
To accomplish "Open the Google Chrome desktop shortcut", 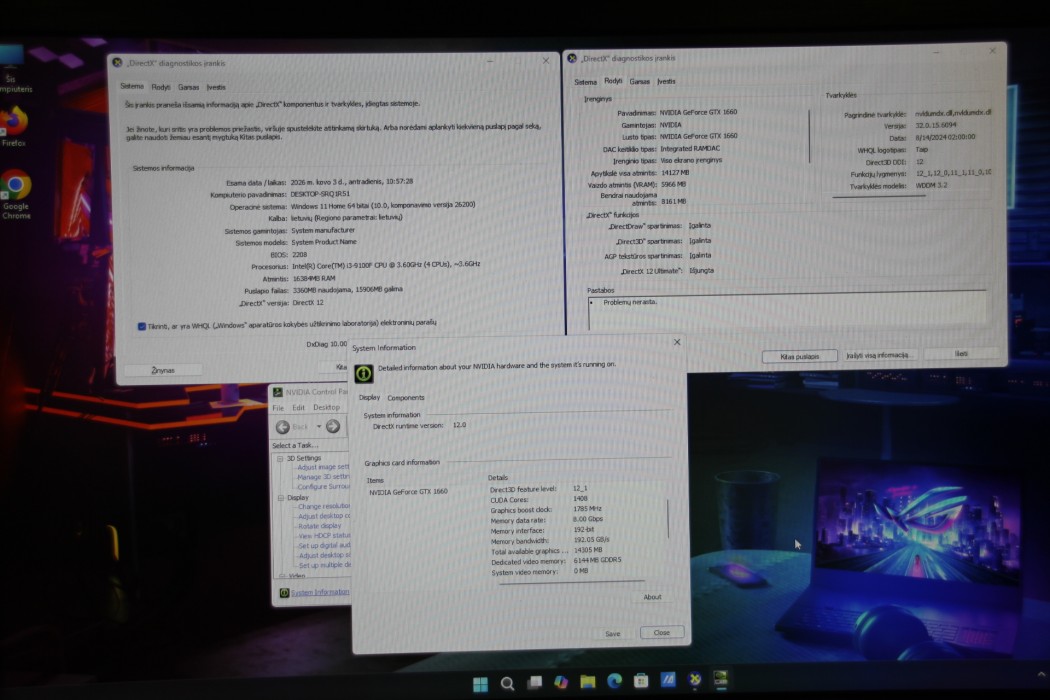I will point(16,189).
